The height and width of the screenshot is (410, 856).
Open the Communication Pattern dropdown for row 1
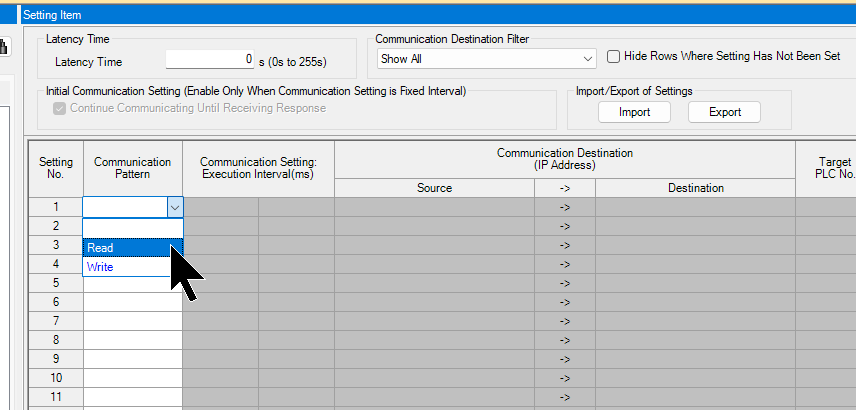175,207
